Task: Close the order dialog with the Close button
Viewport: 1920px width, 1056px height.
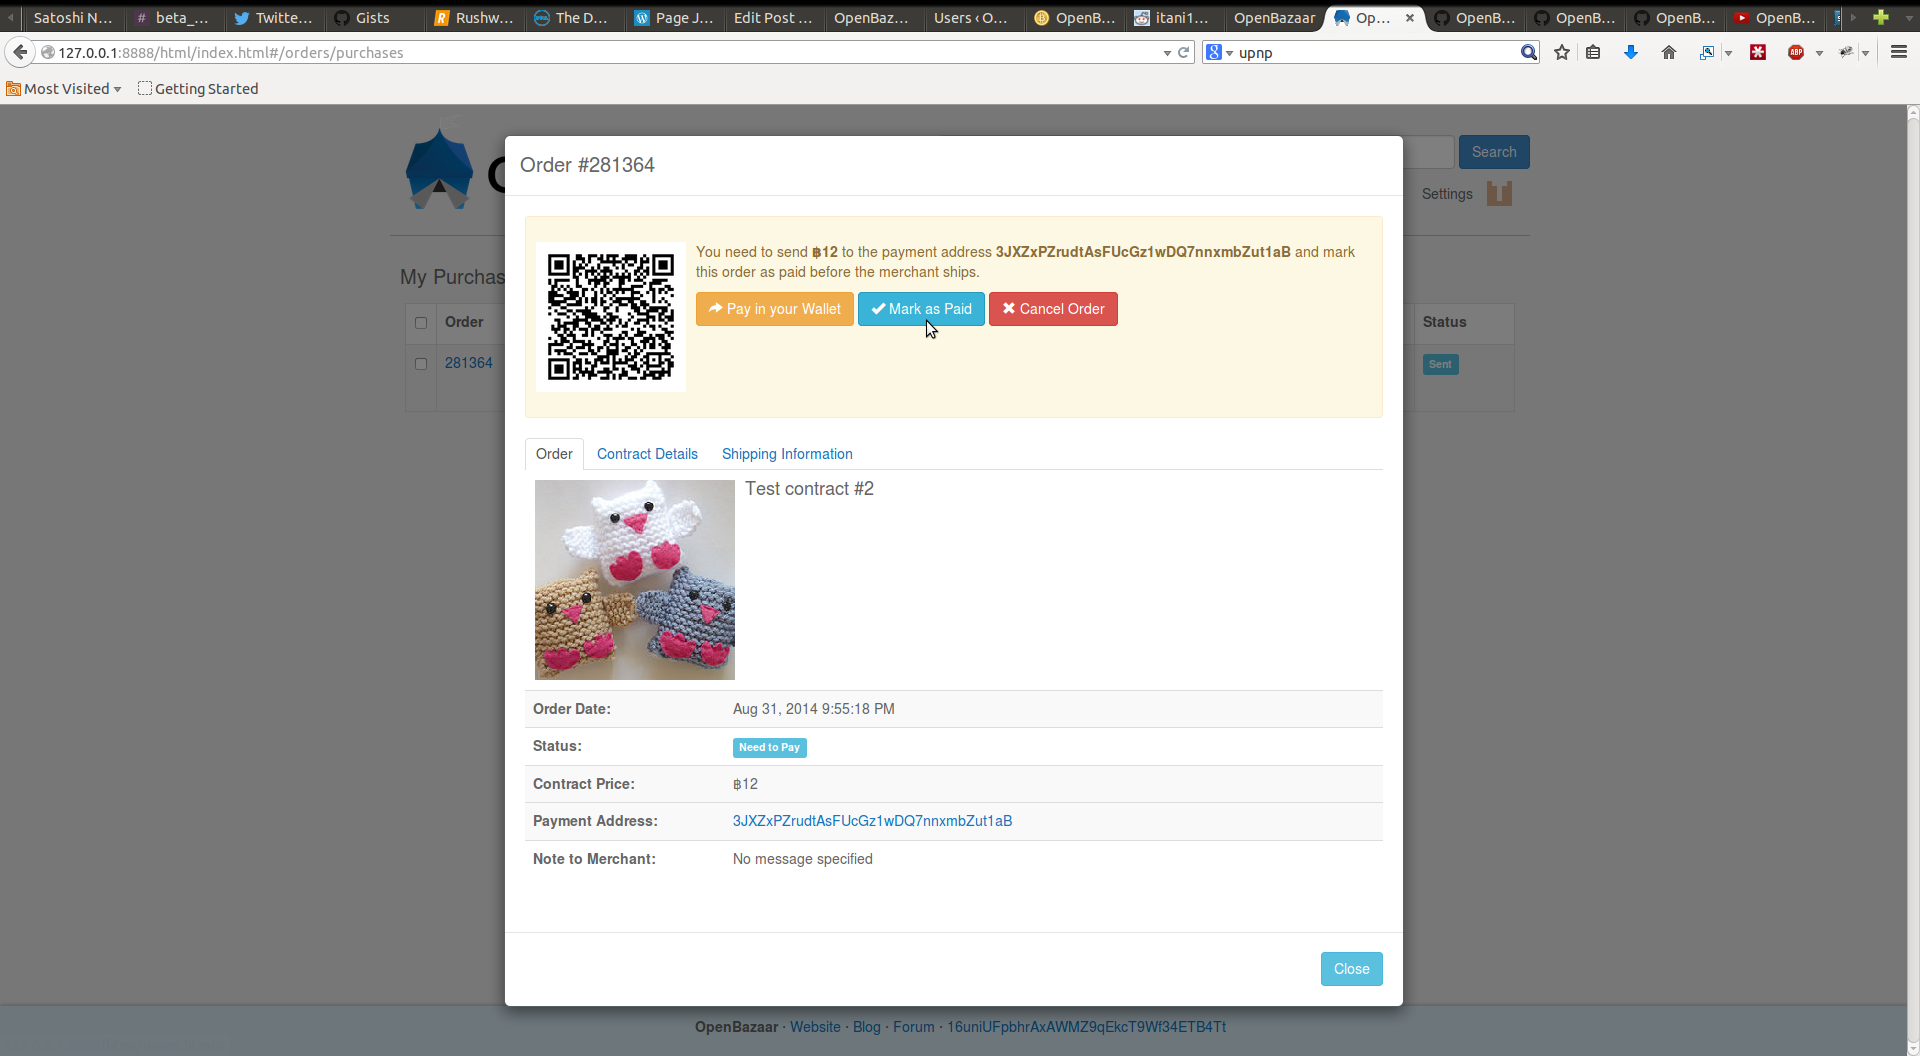Action: click(1351, 969)
